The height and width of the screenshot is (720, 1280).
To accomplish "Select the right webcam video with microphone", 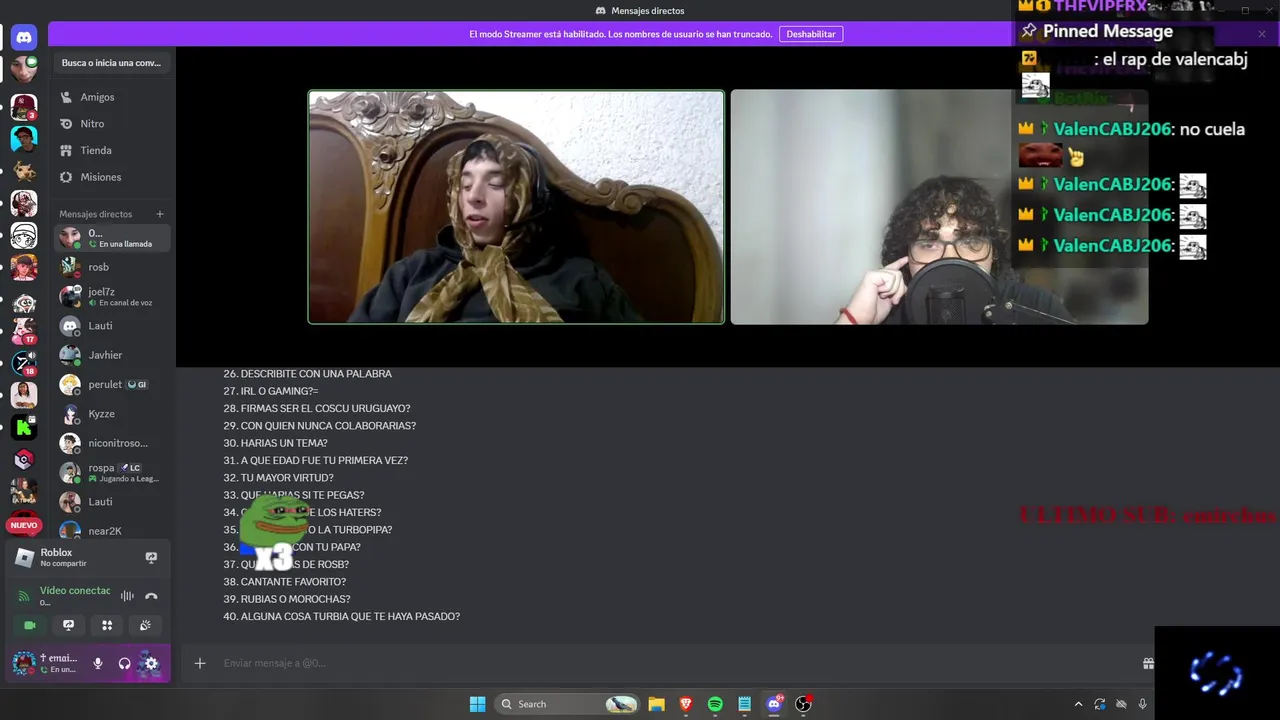I will click(939, 207).
